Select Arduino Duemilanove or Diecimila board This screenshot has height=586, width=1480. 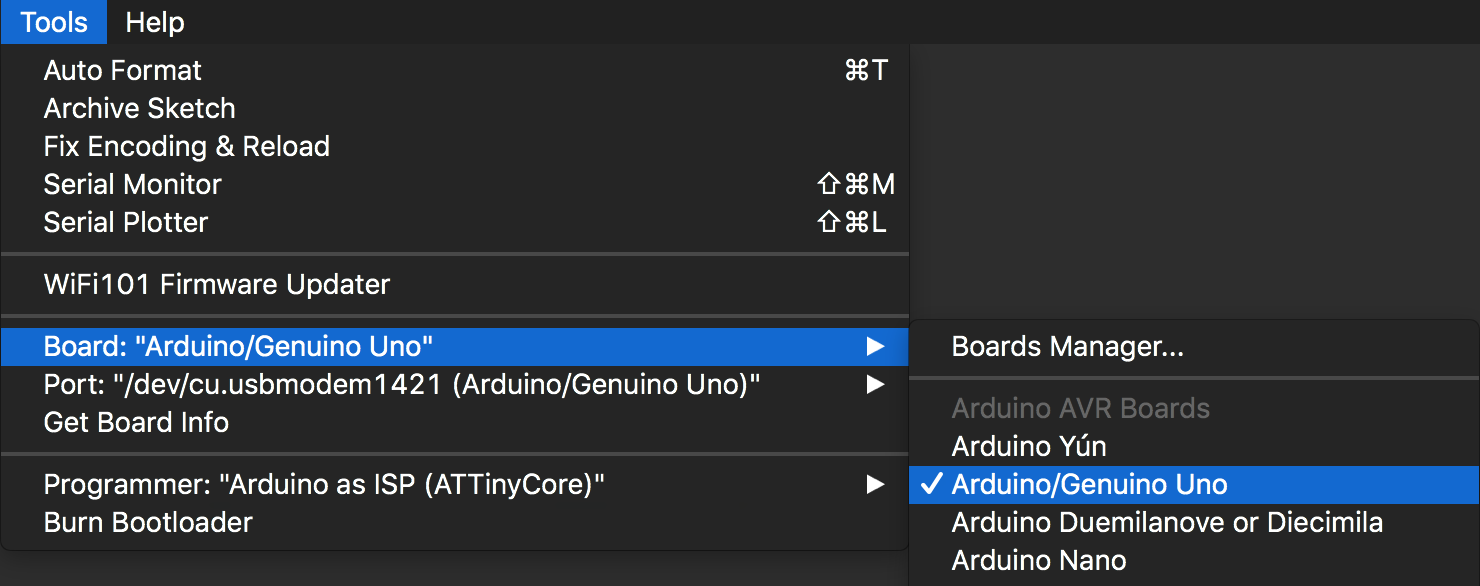(x=1167, y=523)
